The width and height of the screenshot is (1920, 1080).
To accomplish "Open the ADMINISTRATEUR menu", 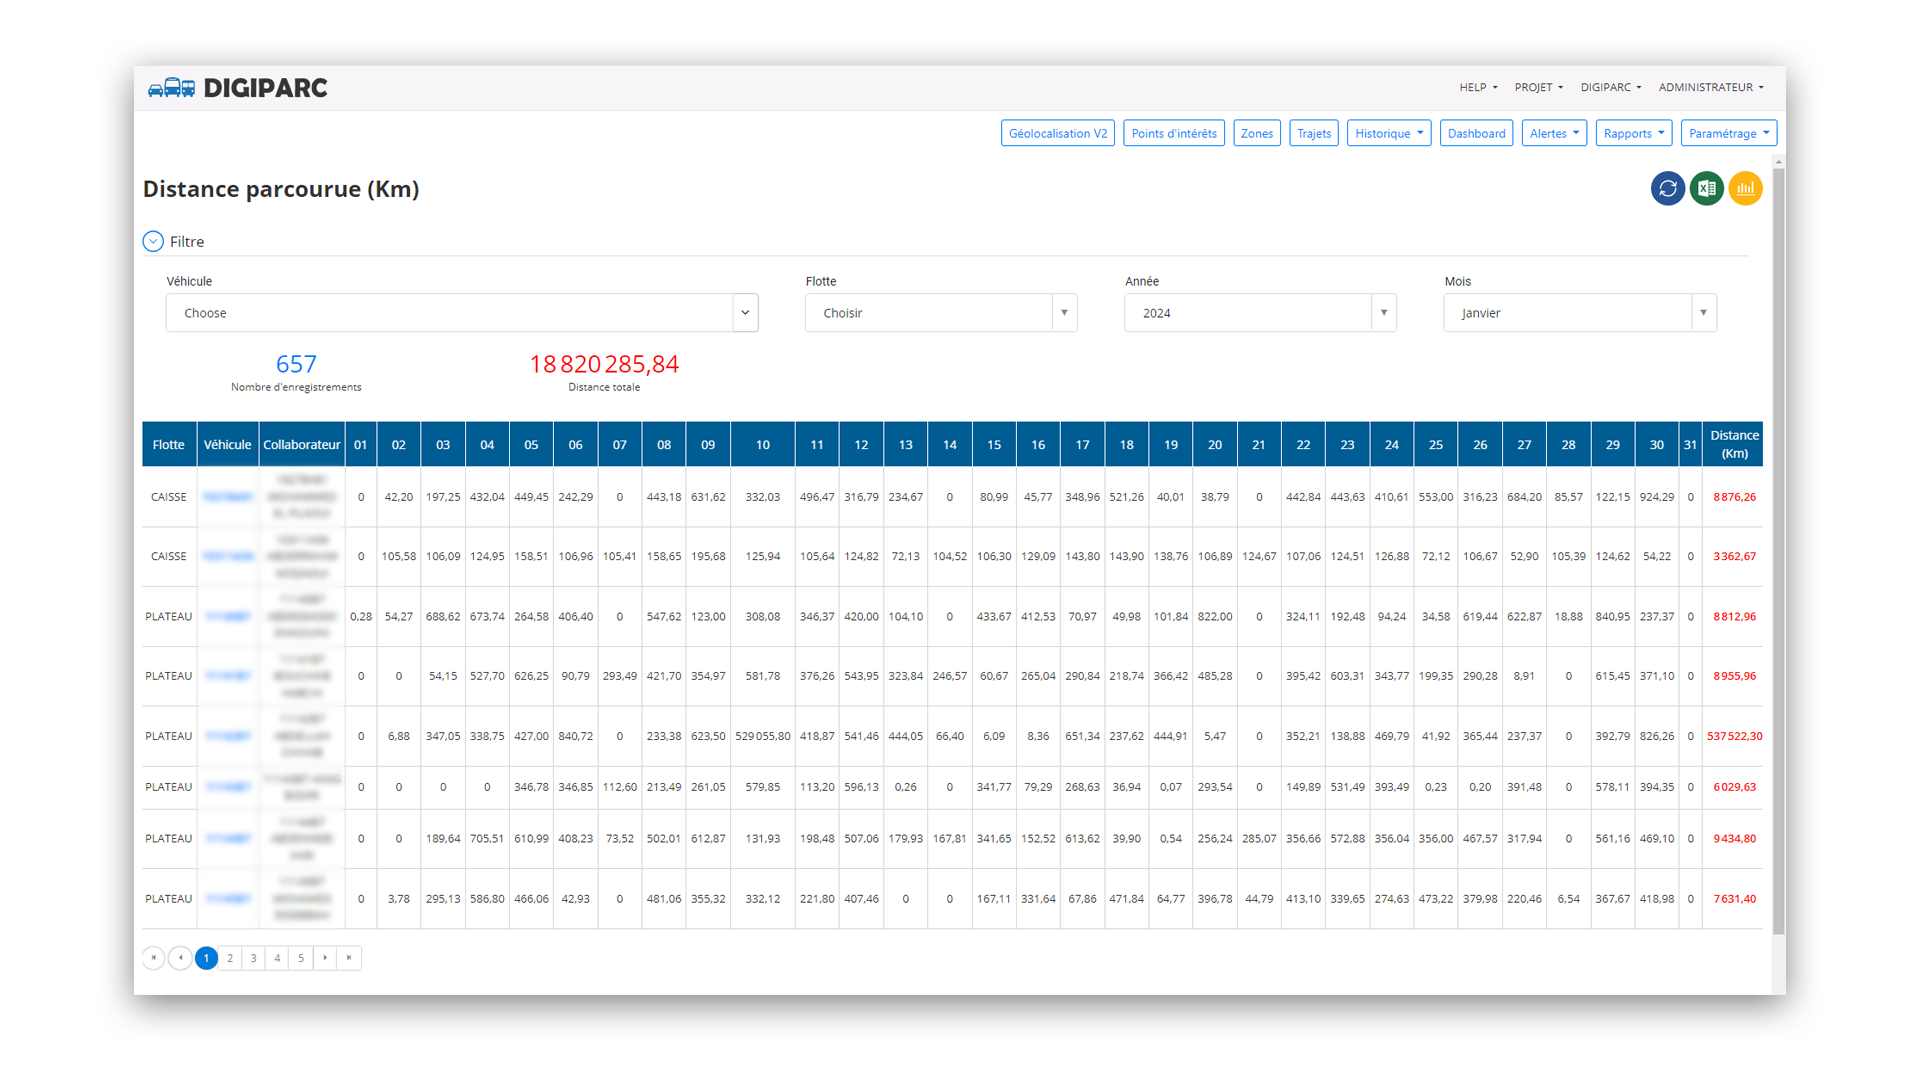I will click(x=1711, y=87).
